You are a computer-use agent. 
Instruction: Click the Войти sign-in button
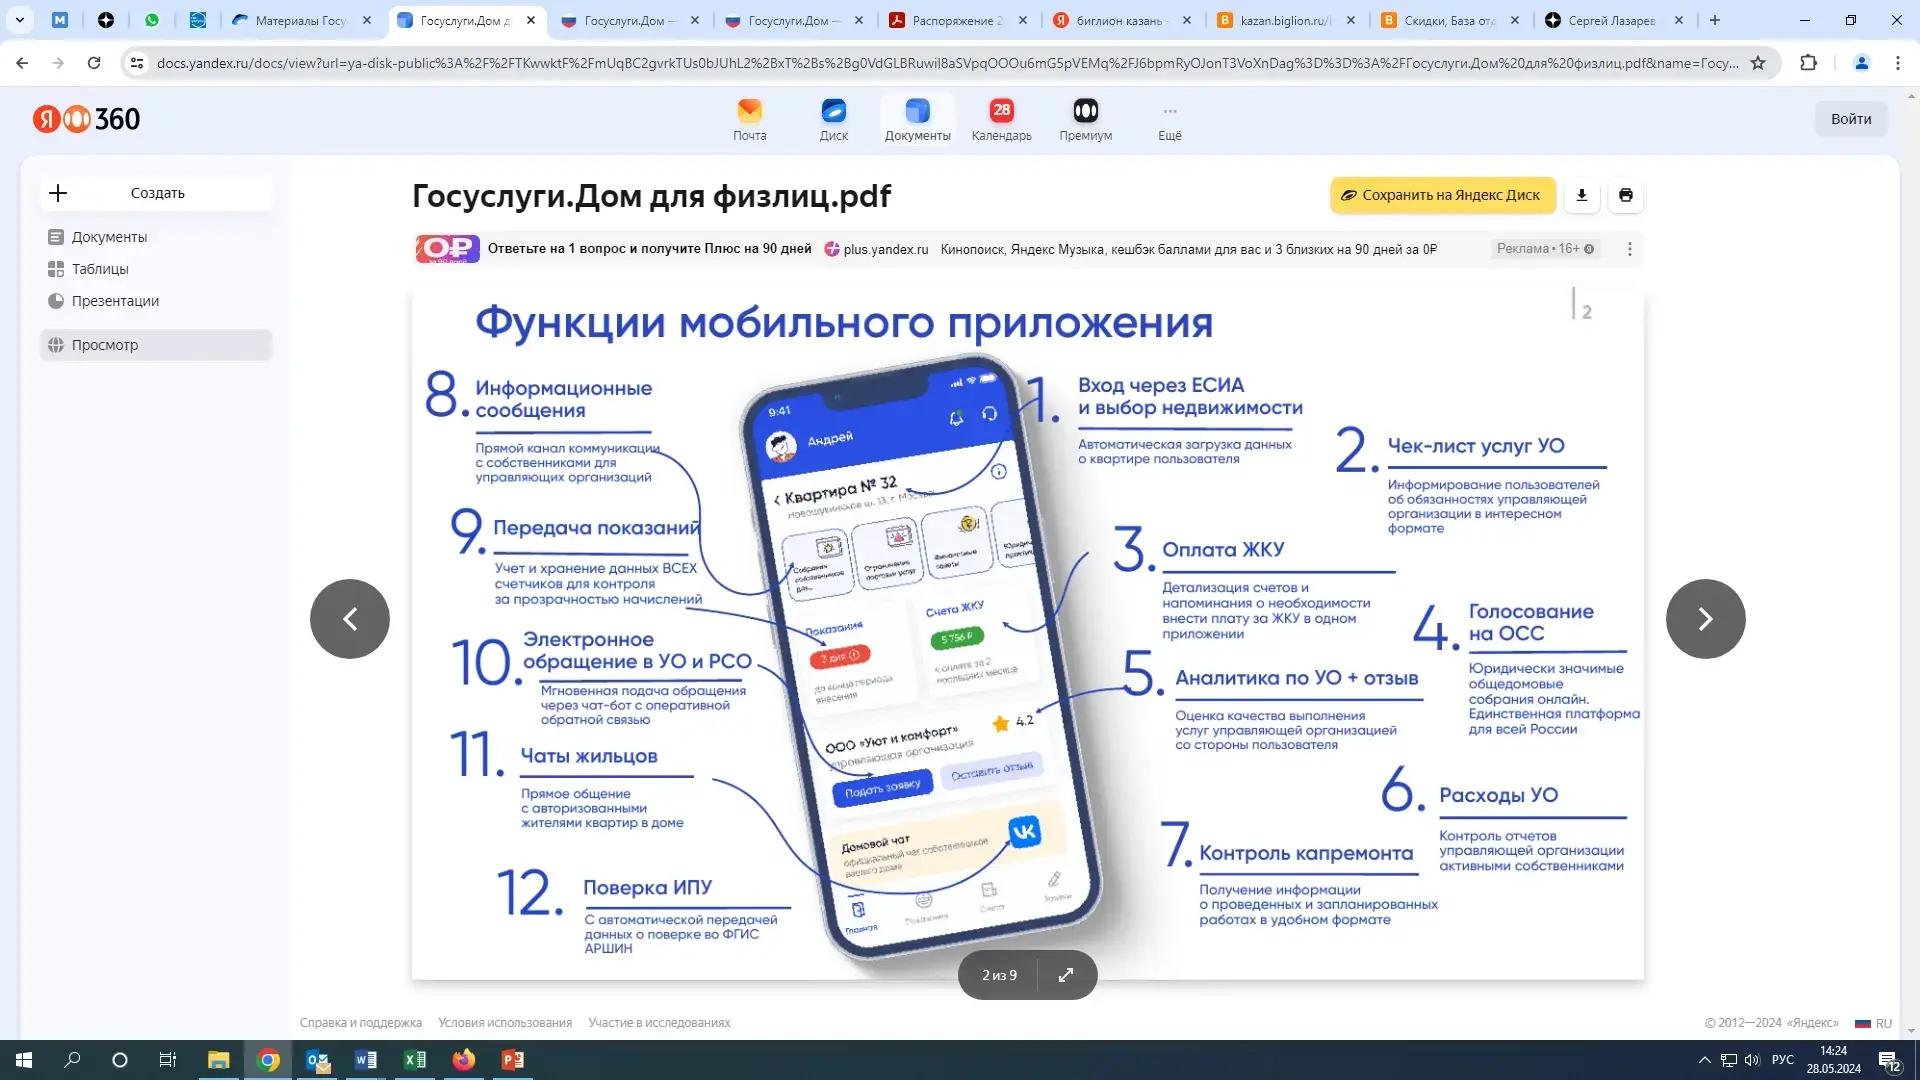pos(1850,119)
